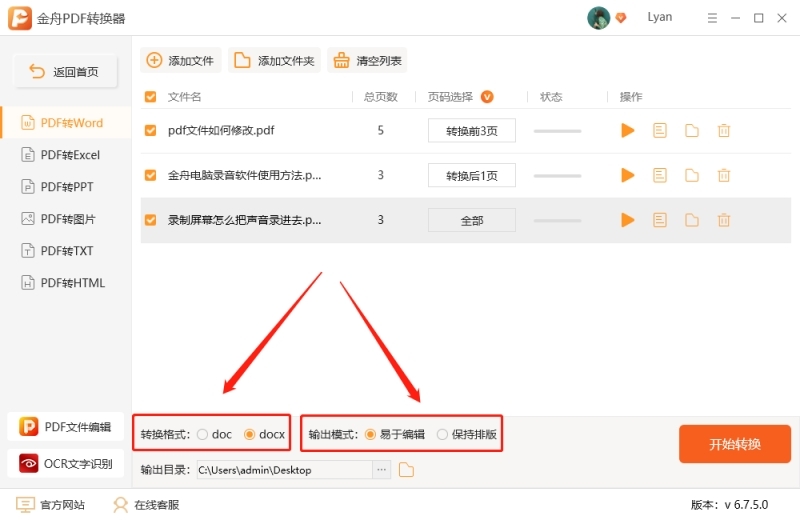The height and width of the screenshot is (520, 800).
Task: Delete 录制屏幕怎么把声音录进去 row with trash icon
Action: (x=723, y=220)
